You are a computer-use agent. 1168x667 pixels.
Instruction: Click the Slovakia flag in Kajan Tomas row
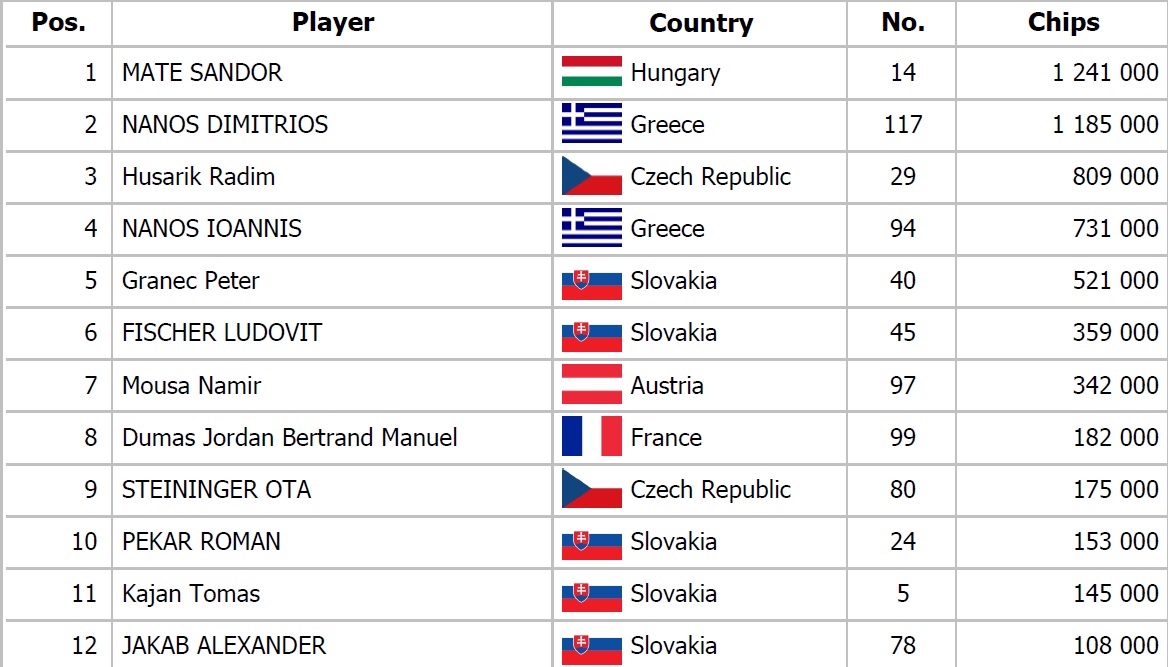(x=591, y=597)
